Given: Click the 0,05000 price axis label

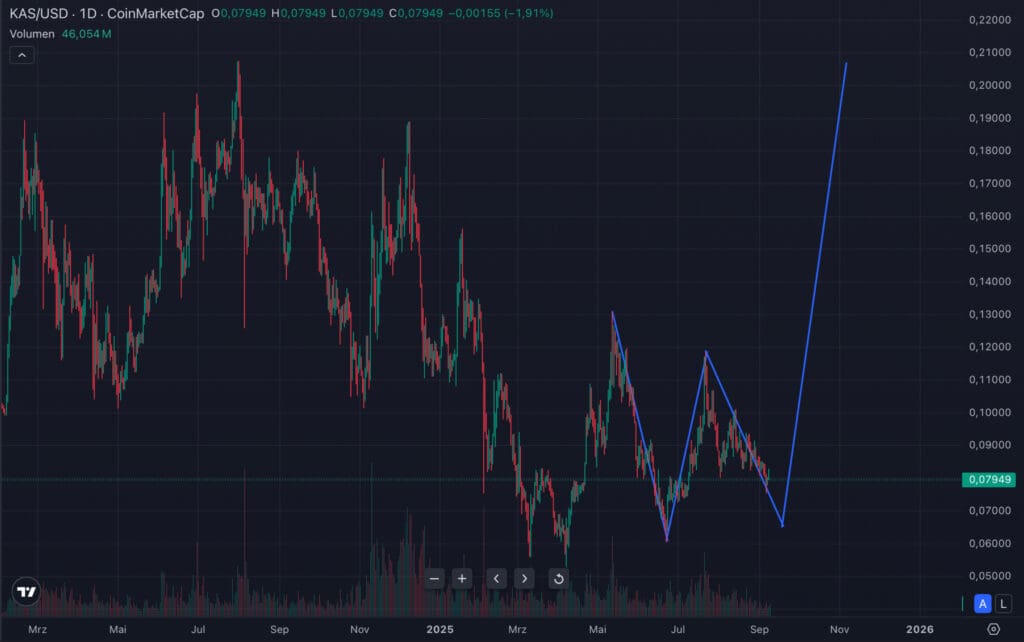Looking at the screenshot, I should (x=989, y=576).
